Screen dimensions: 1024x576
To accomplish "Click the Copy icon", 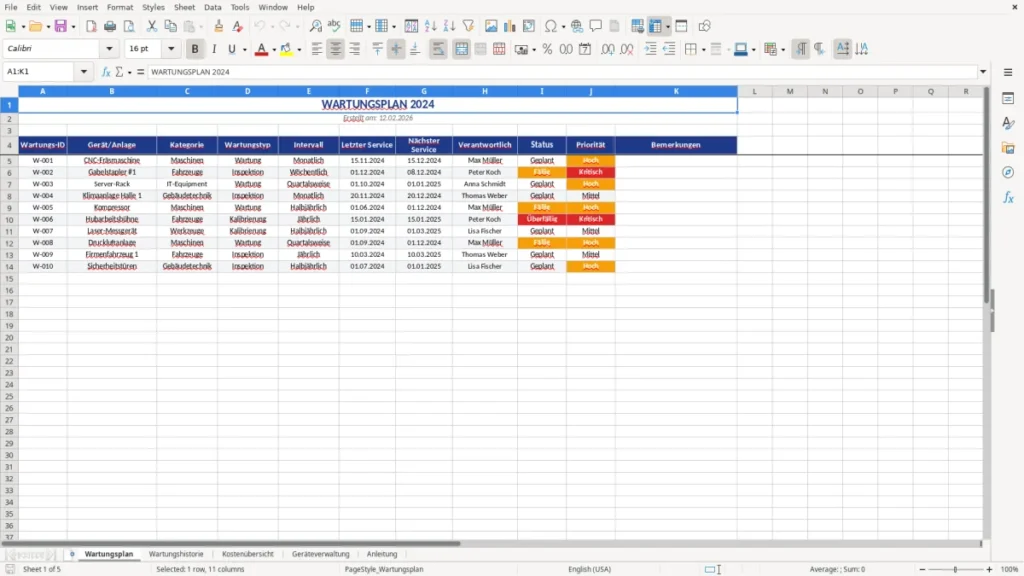I will coord(170,26).
